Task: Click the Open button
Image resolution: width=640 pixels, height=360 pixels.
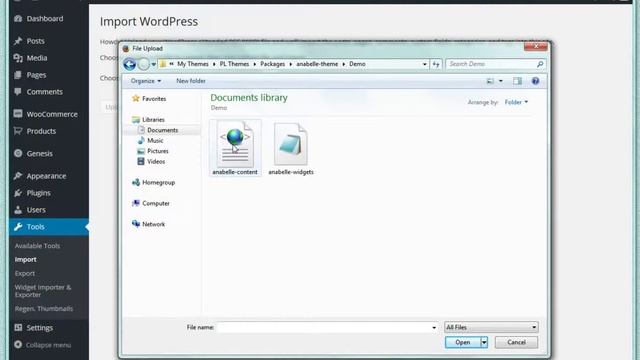Action: tap(463, 342)
